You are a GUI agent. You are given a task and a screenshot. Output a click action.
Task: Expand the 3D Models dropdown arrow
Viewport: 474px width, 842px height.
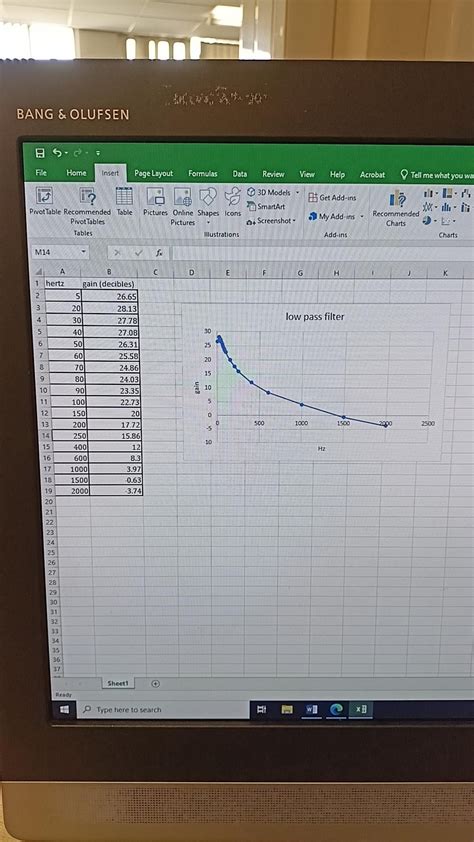[297, 192]
